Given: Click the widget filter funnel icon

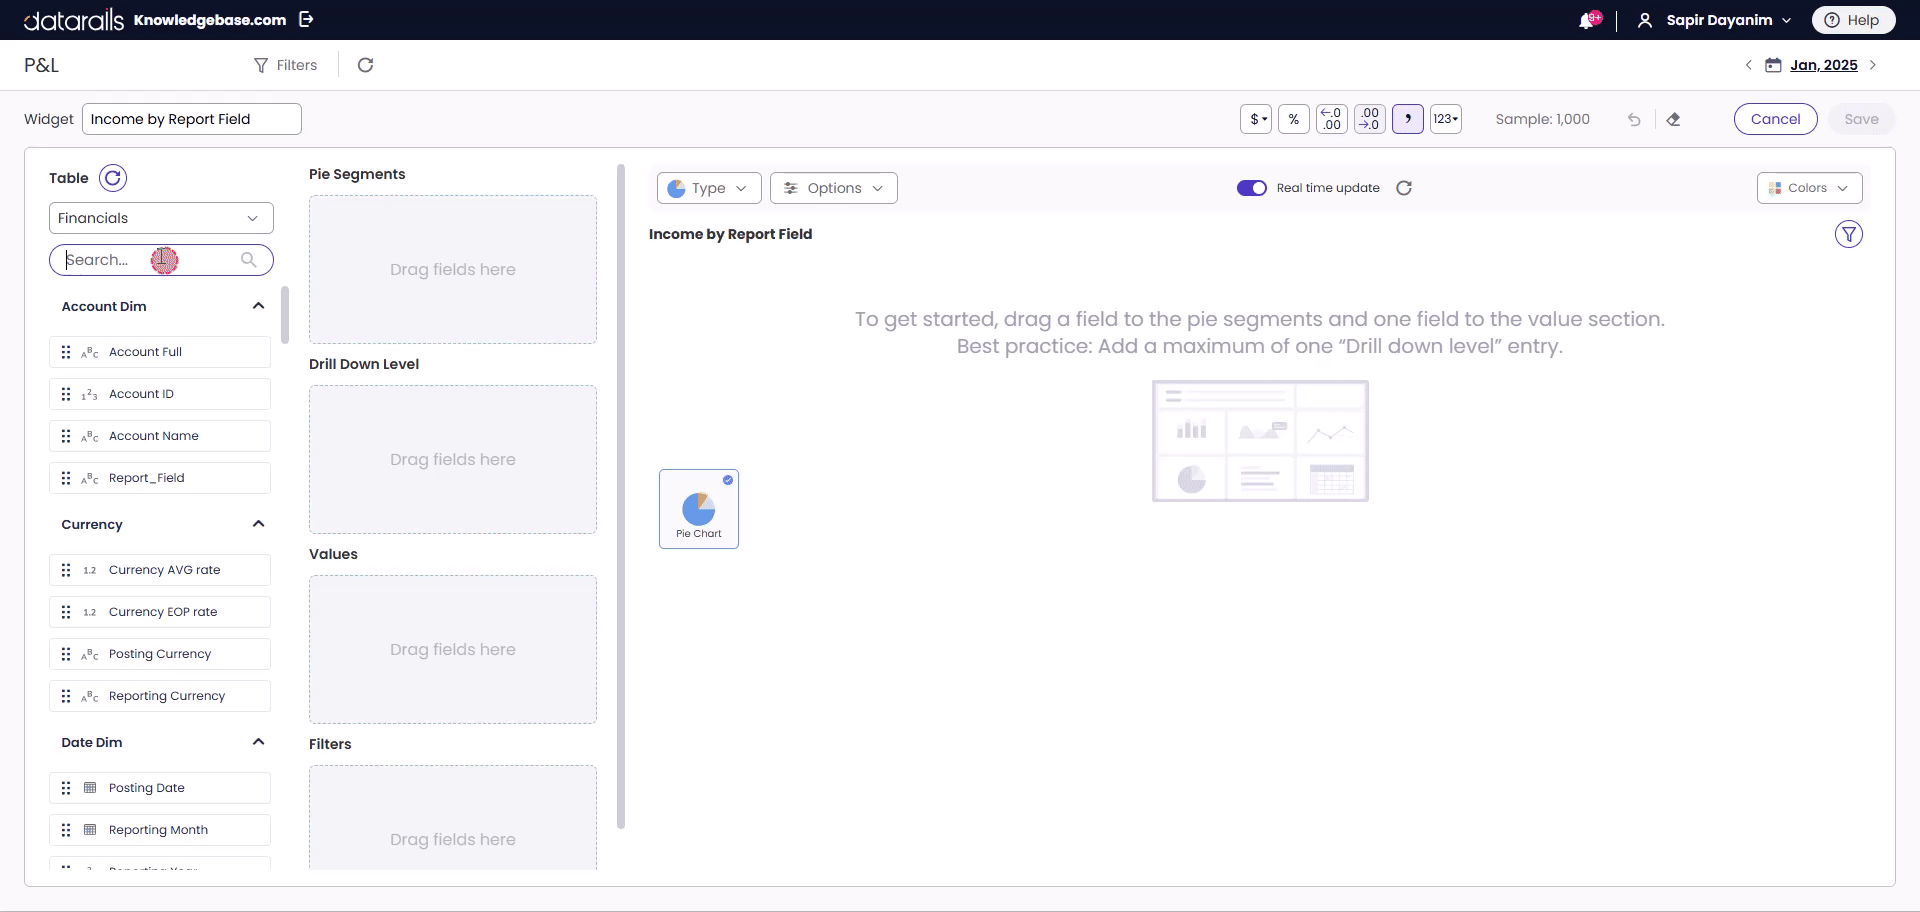Looking at the screenshot, I should pos(1849,235).
